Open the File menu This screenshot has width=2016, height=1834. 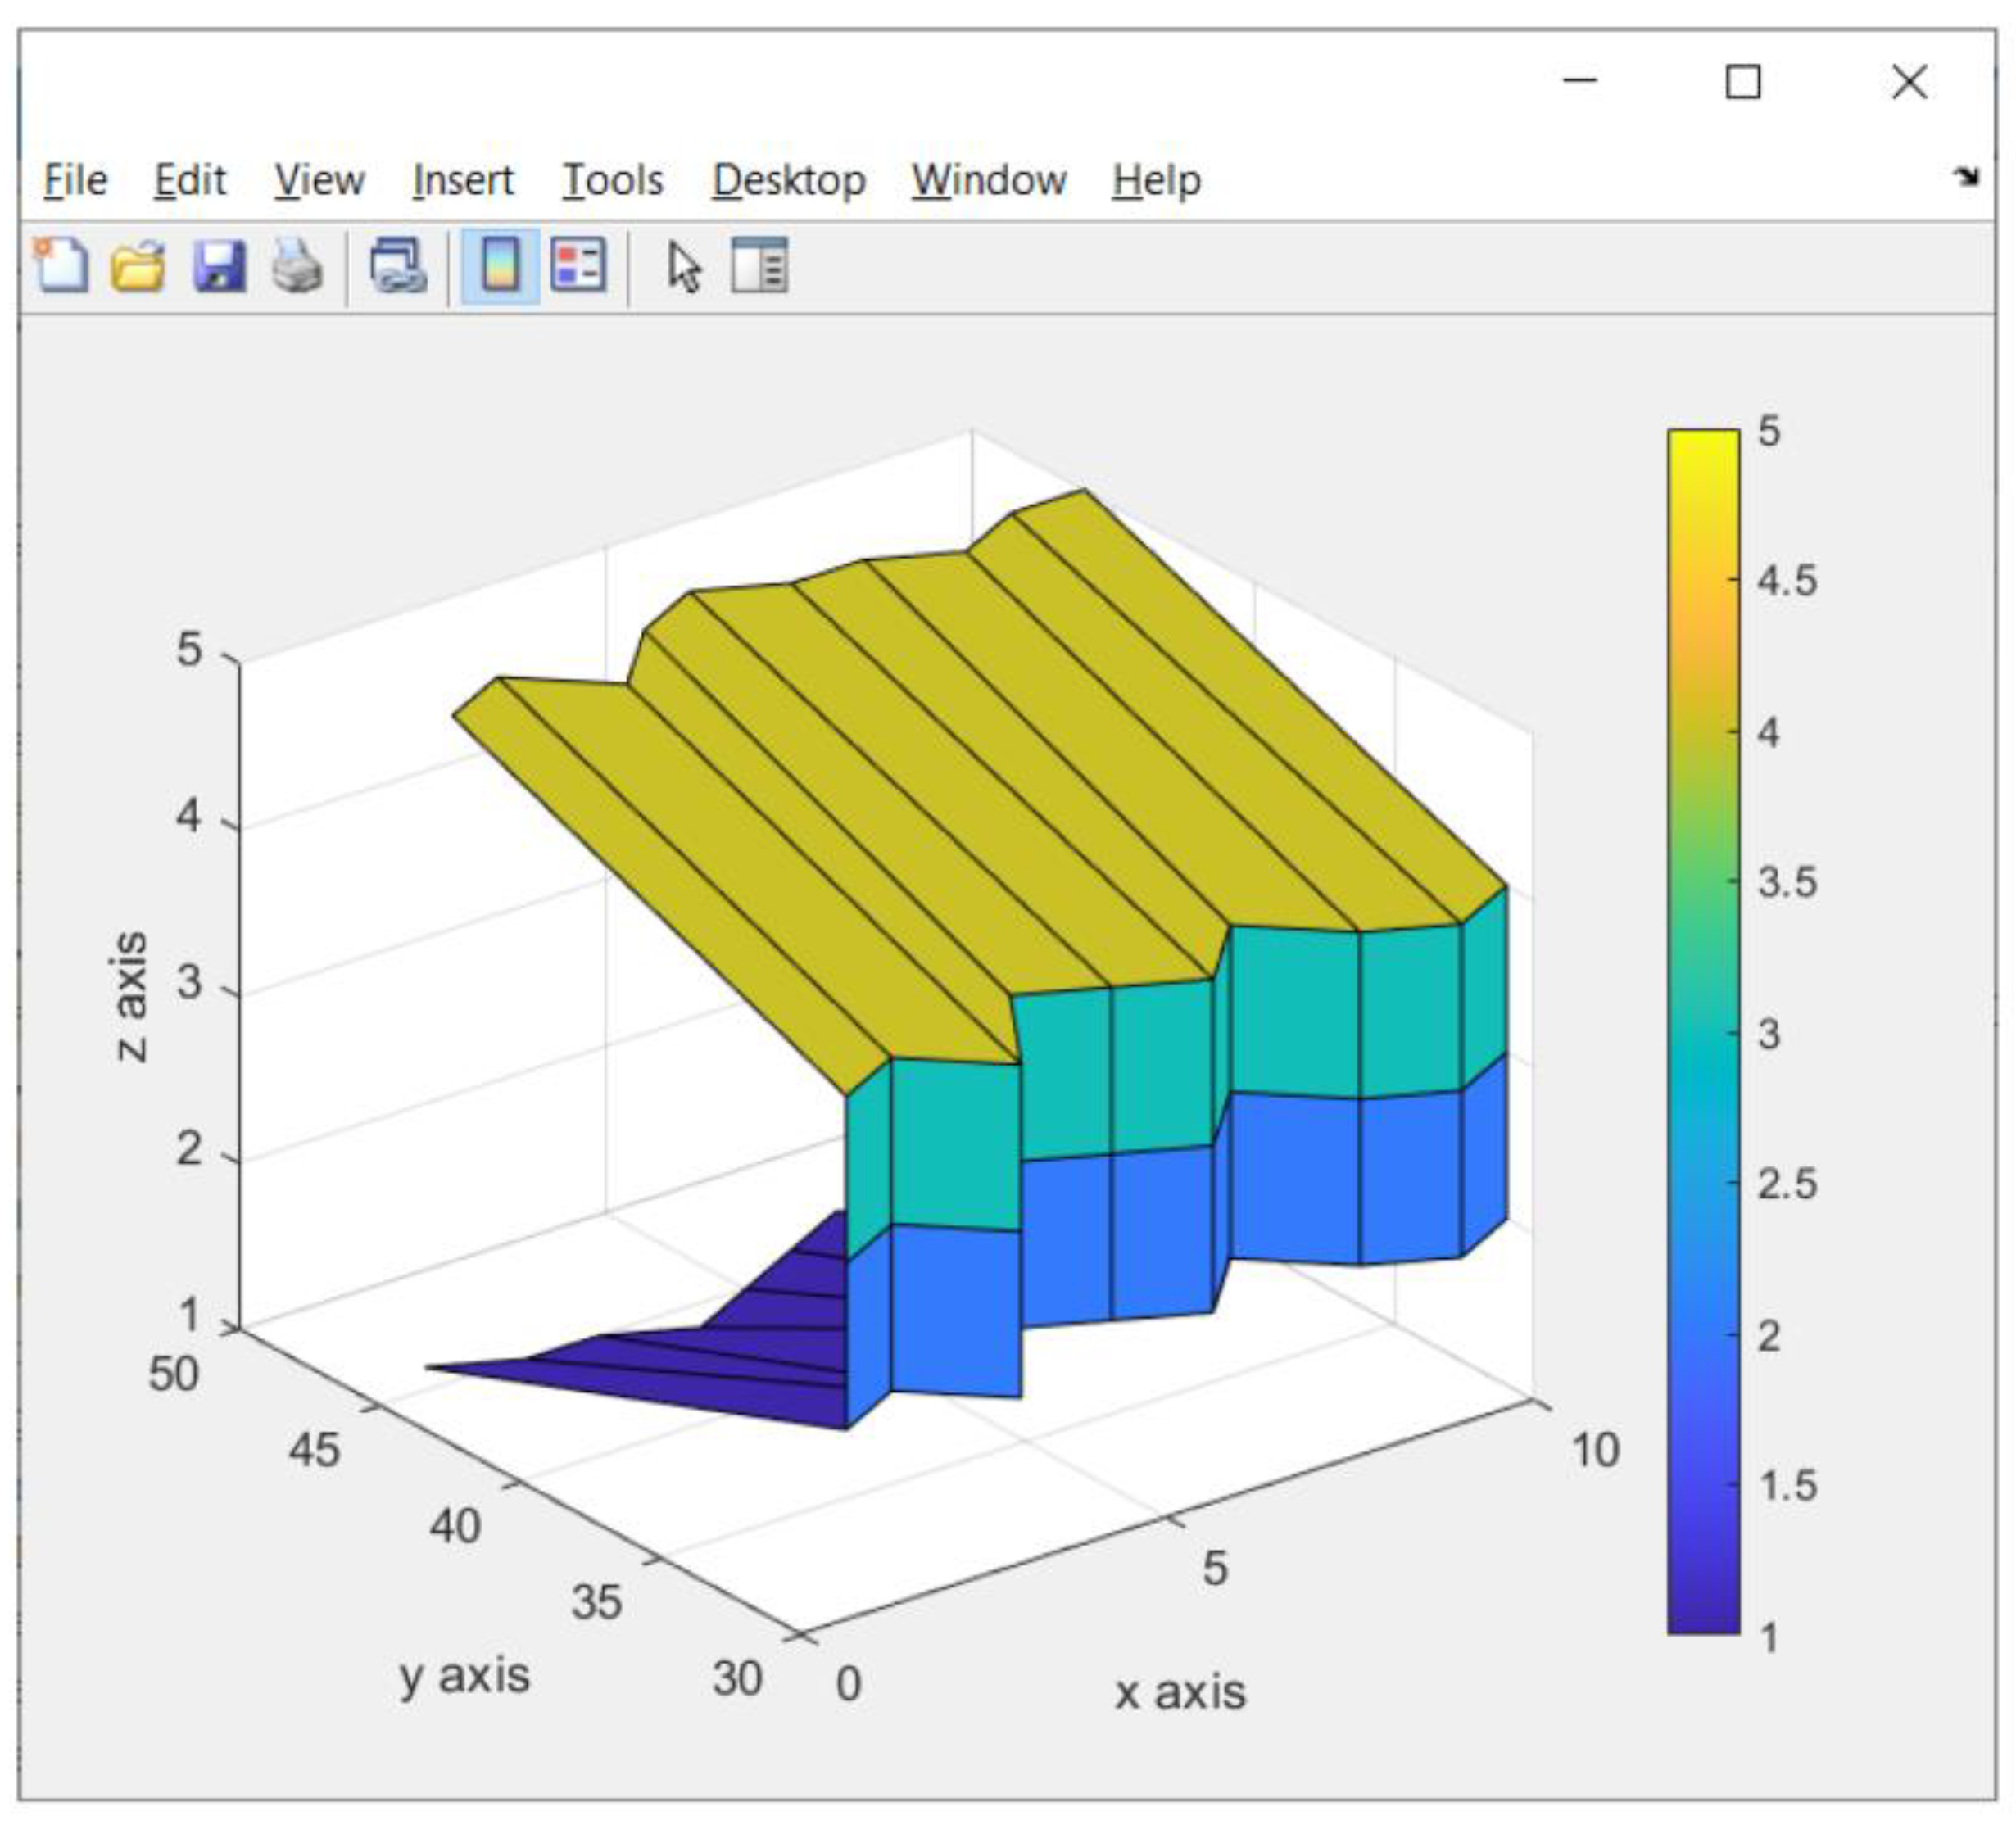(x=75, y=181)
